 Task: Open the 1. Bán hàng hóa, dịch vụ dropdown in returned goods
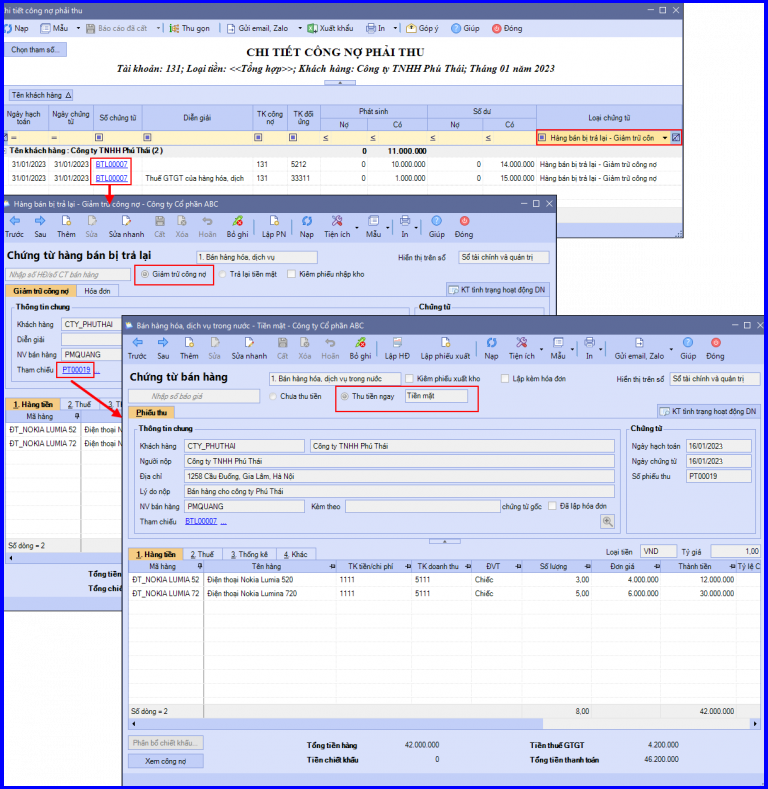click(x=257, y=257)
